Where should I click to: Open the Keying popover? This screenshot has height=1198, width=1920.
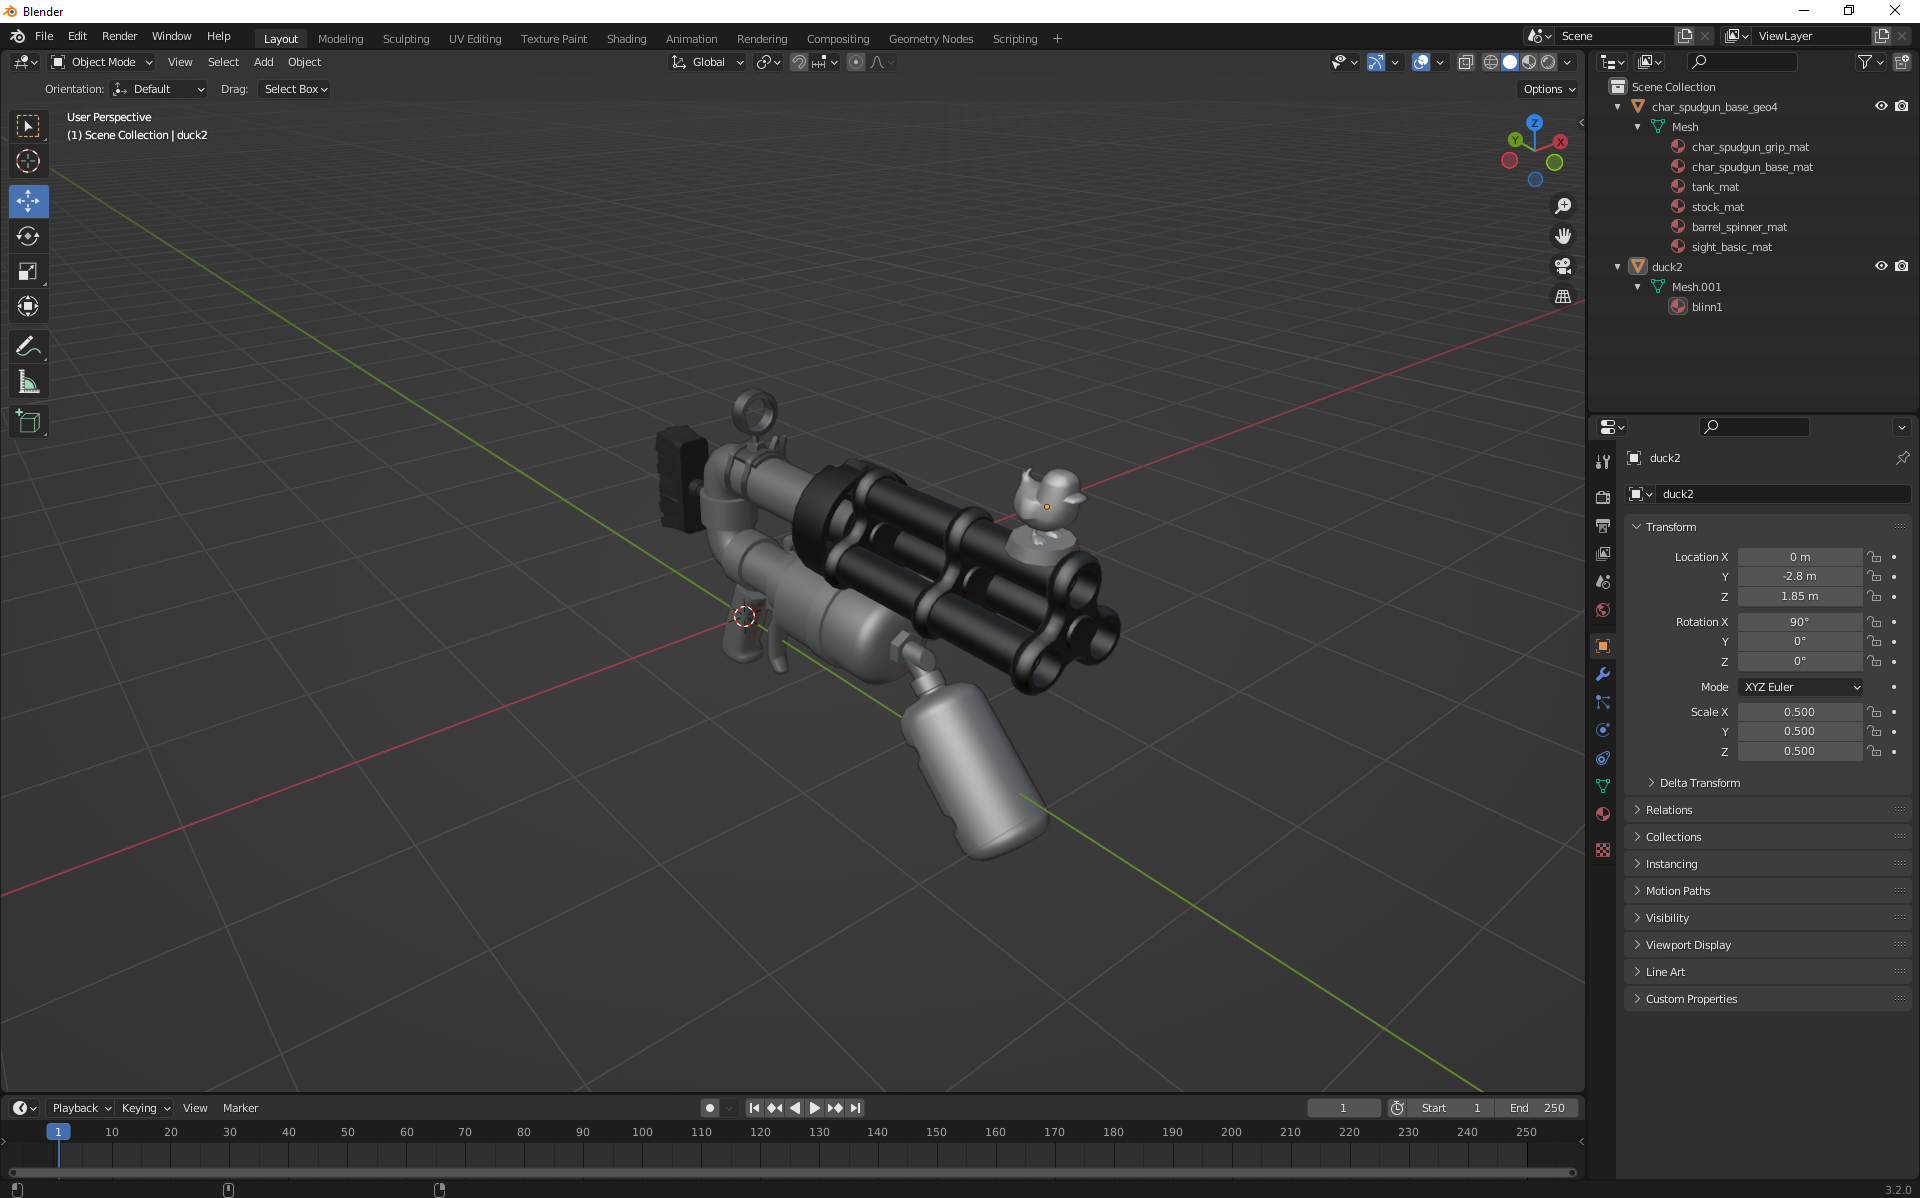click(x=146, y=1108)
